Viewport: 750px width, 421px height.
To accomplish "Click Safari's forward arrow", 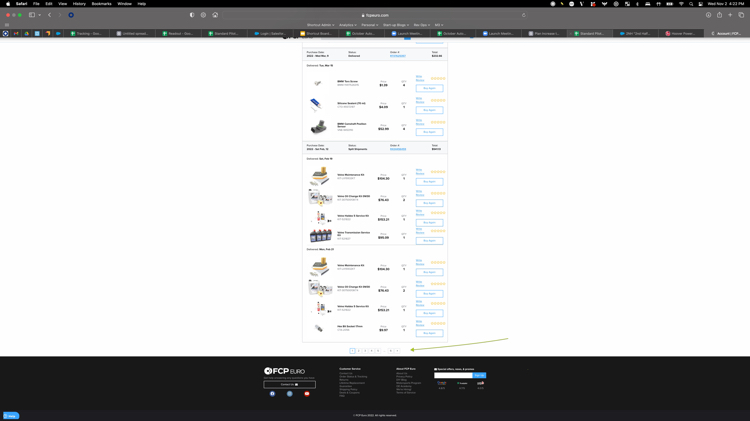I will [x=60, y=15].
